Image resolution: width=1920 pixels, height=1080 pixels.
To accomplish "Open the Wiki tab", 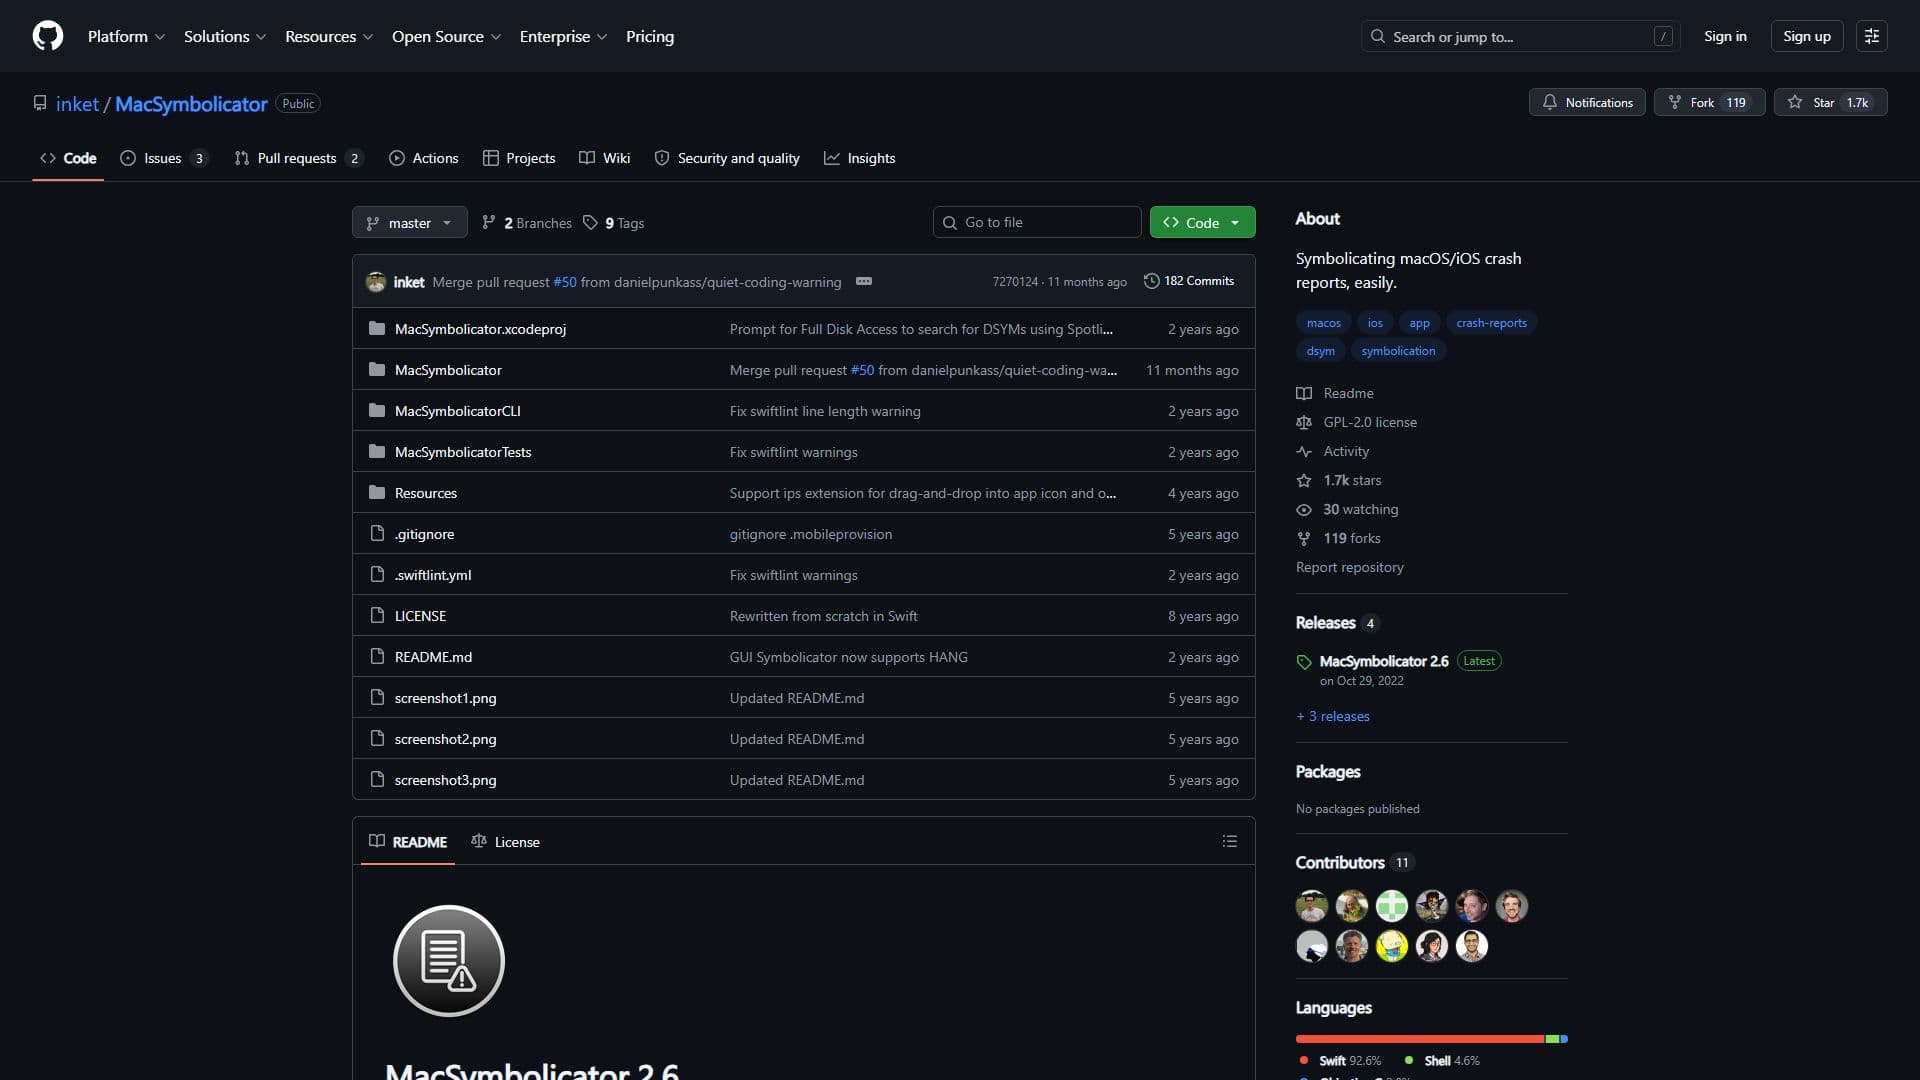I will tap(605, 158).
